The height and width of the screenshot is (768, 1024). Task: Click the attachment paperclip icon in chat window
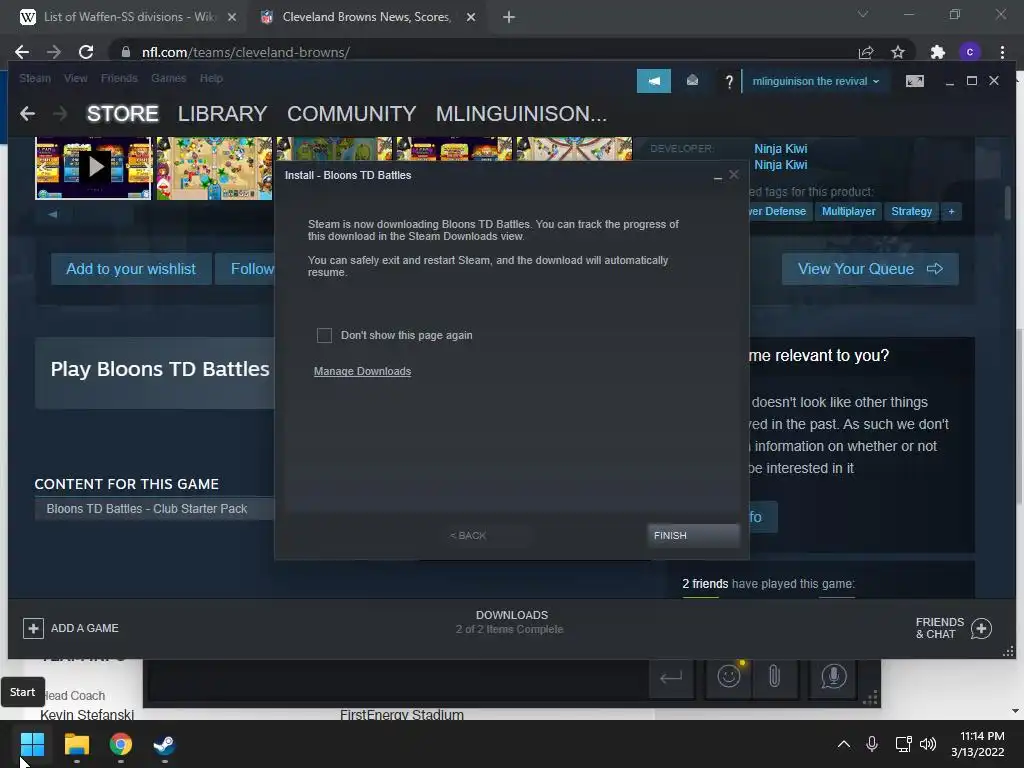(774, 676)
